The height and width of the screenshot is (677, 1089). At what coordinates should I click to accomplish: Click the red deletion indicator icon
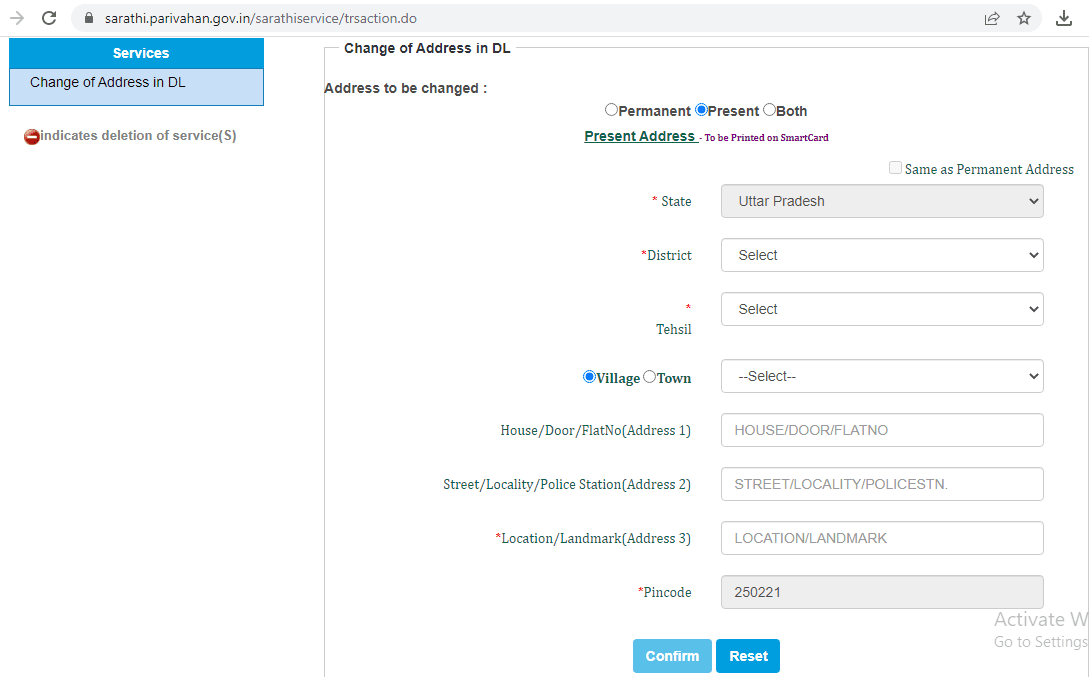click(31, 137)
